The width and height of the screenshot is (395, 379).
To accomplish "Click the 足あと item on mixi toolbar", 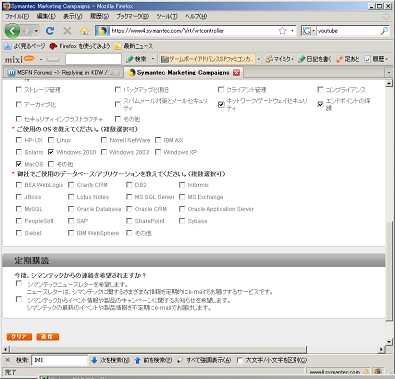I will (x=347, y=59).
